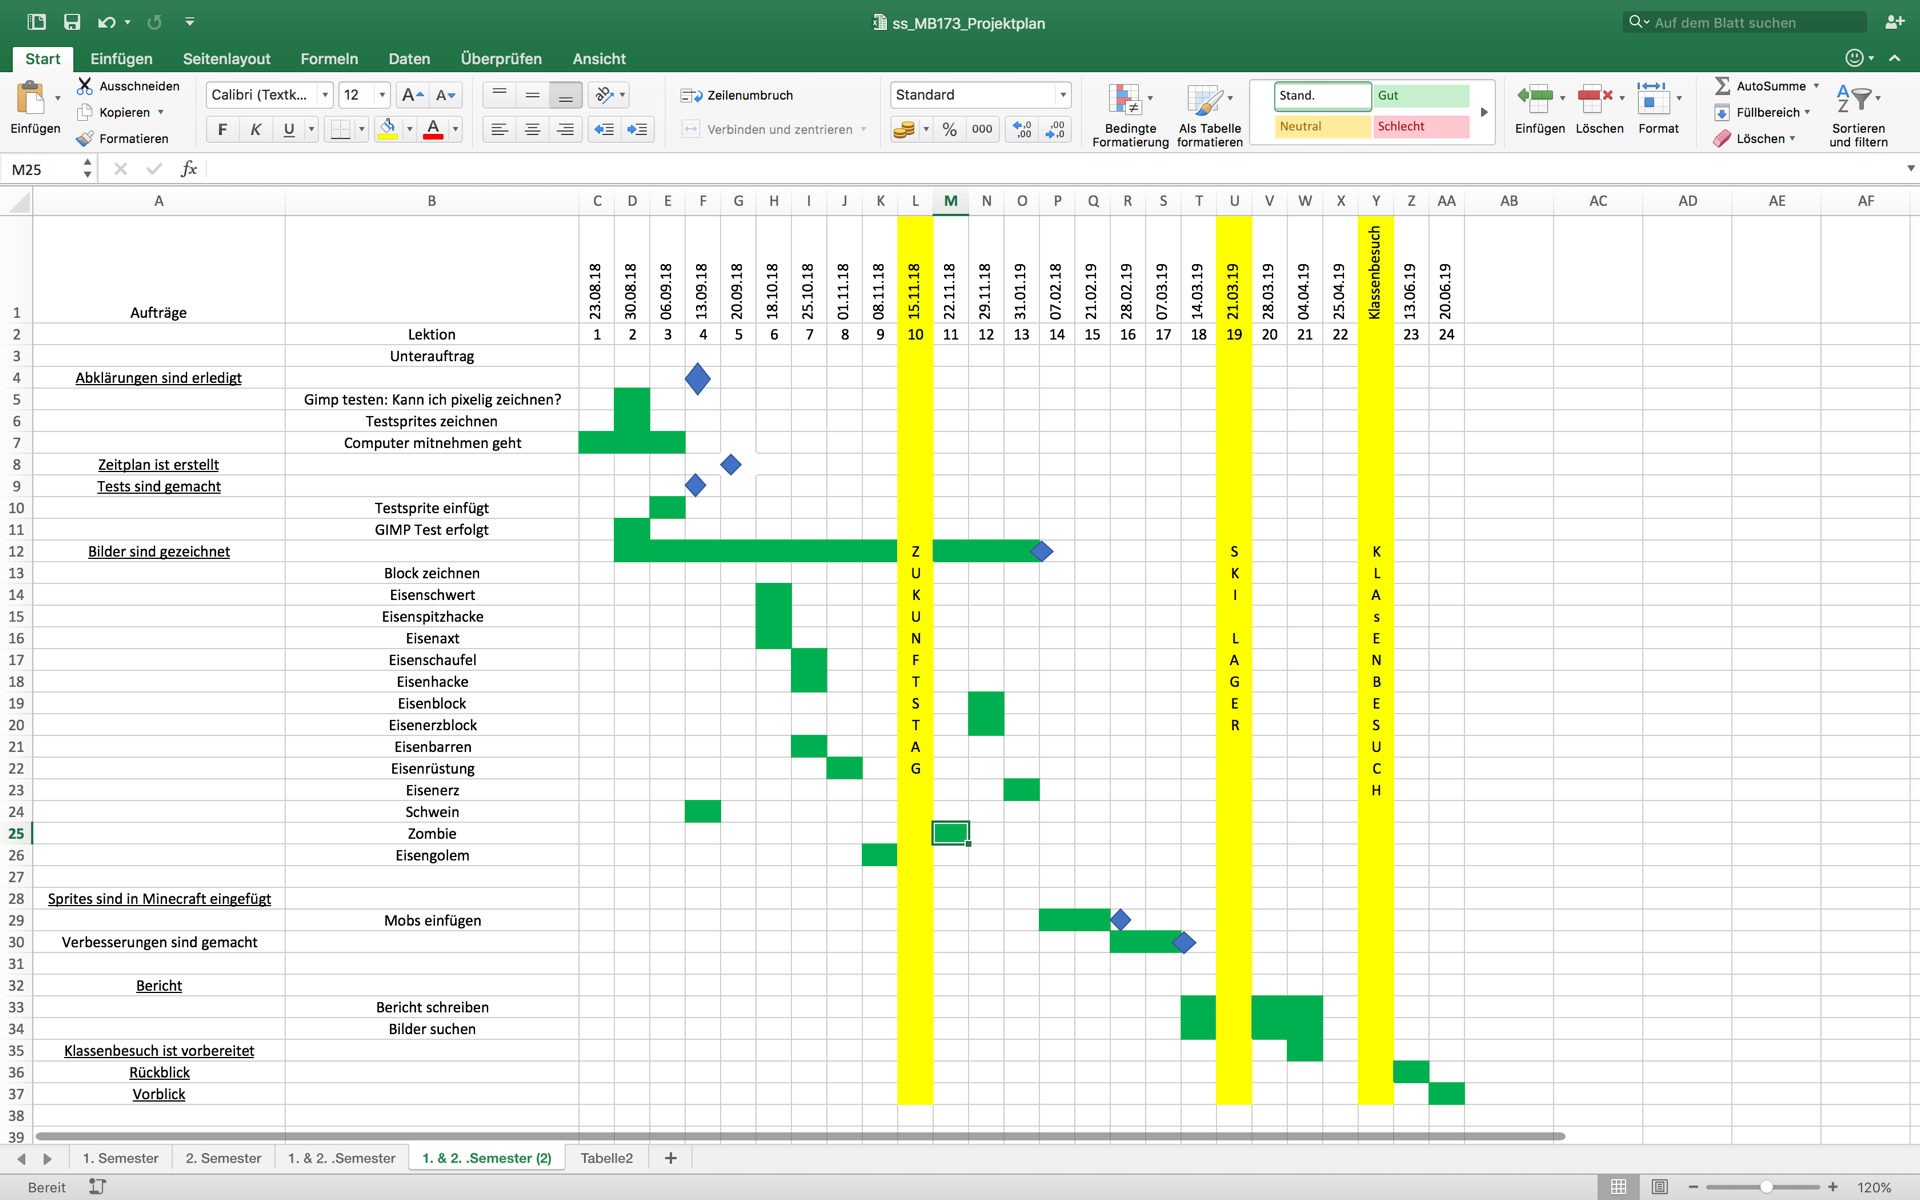Screen dimensions: 1920x1200
Task: Click the share user icon top-right
Action: pyautogui.click(x=1894, y=21)
